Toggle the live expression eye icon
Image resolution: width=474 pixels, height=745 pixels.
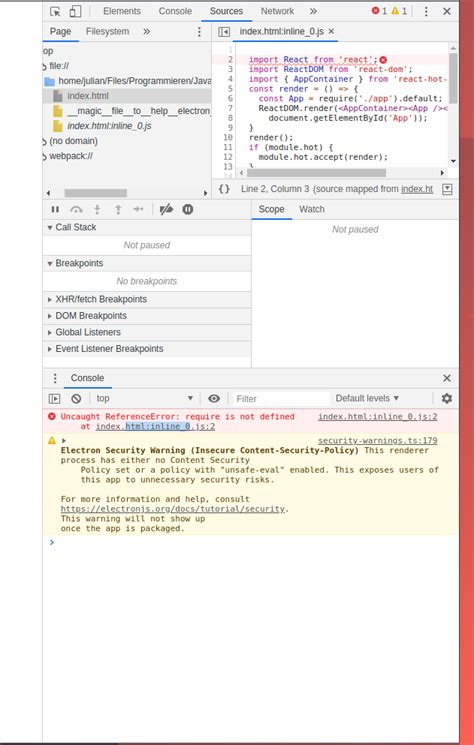(214, 399)
